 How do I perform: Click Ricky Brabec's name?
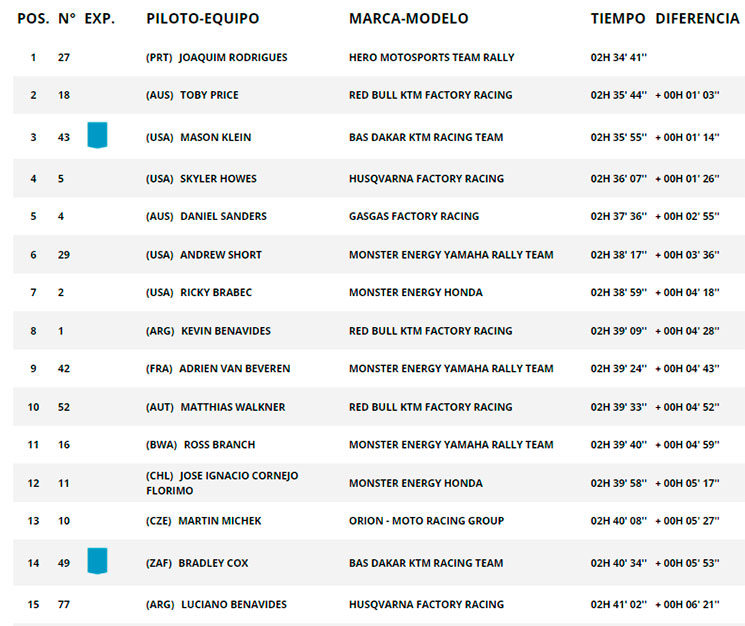coord(216,292)
